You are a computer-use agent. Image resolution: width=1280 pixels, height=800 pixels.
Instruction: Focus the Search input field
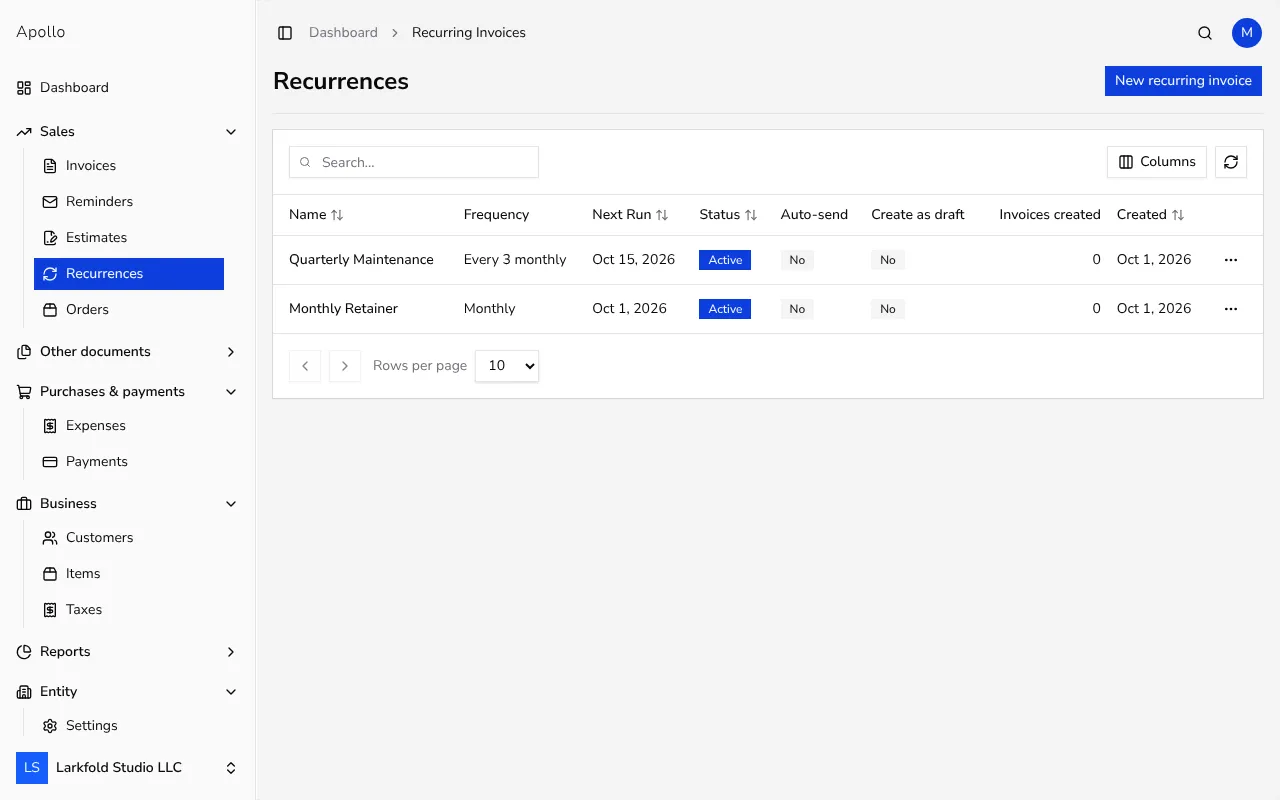(x=414, y=162)
